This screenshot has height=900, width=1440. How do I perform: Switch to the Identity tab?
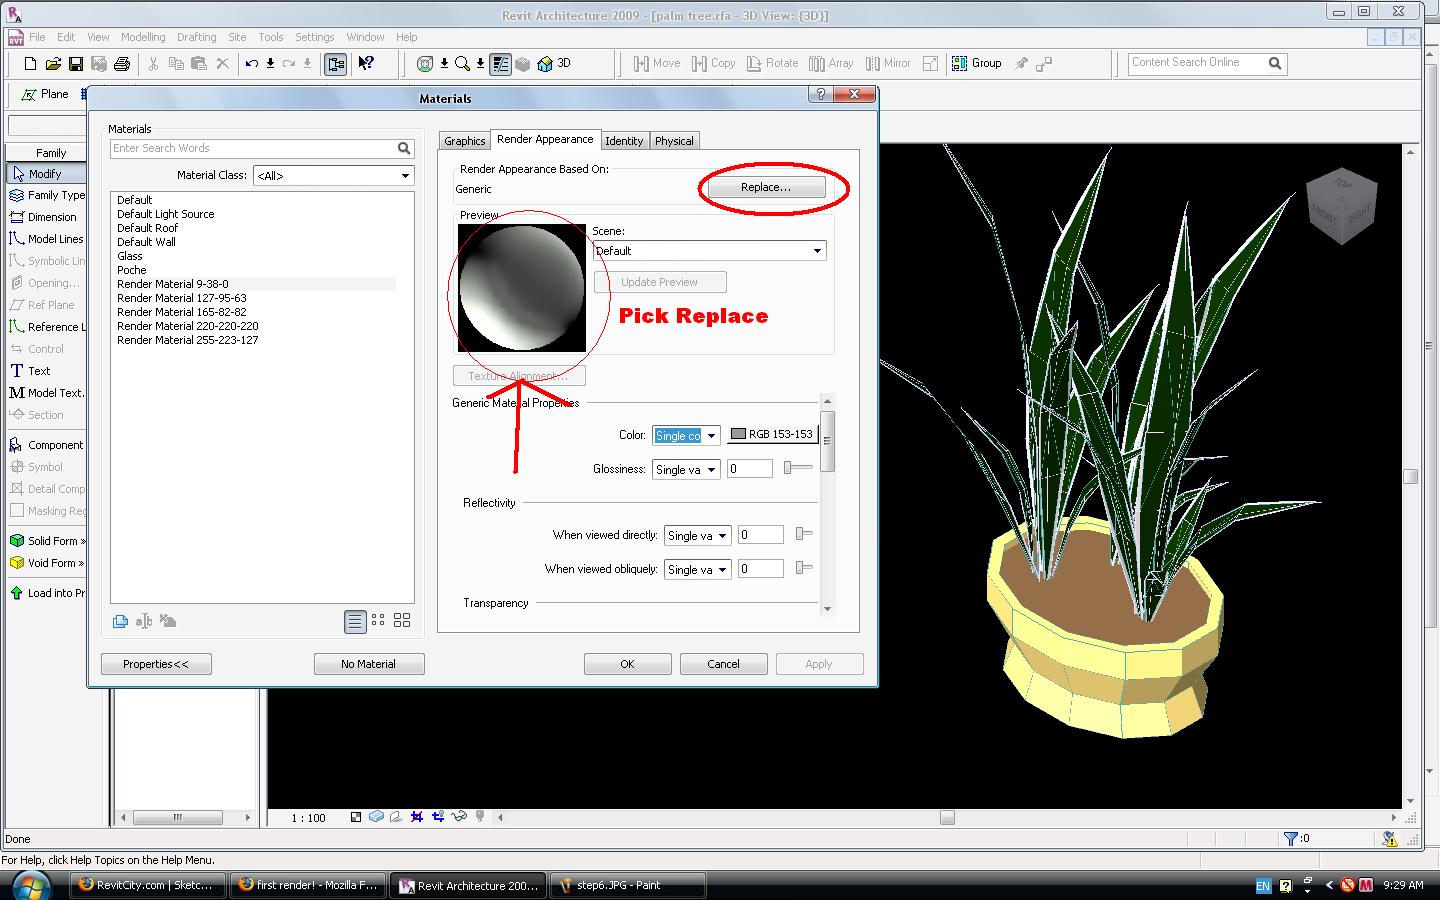(624, 141)
